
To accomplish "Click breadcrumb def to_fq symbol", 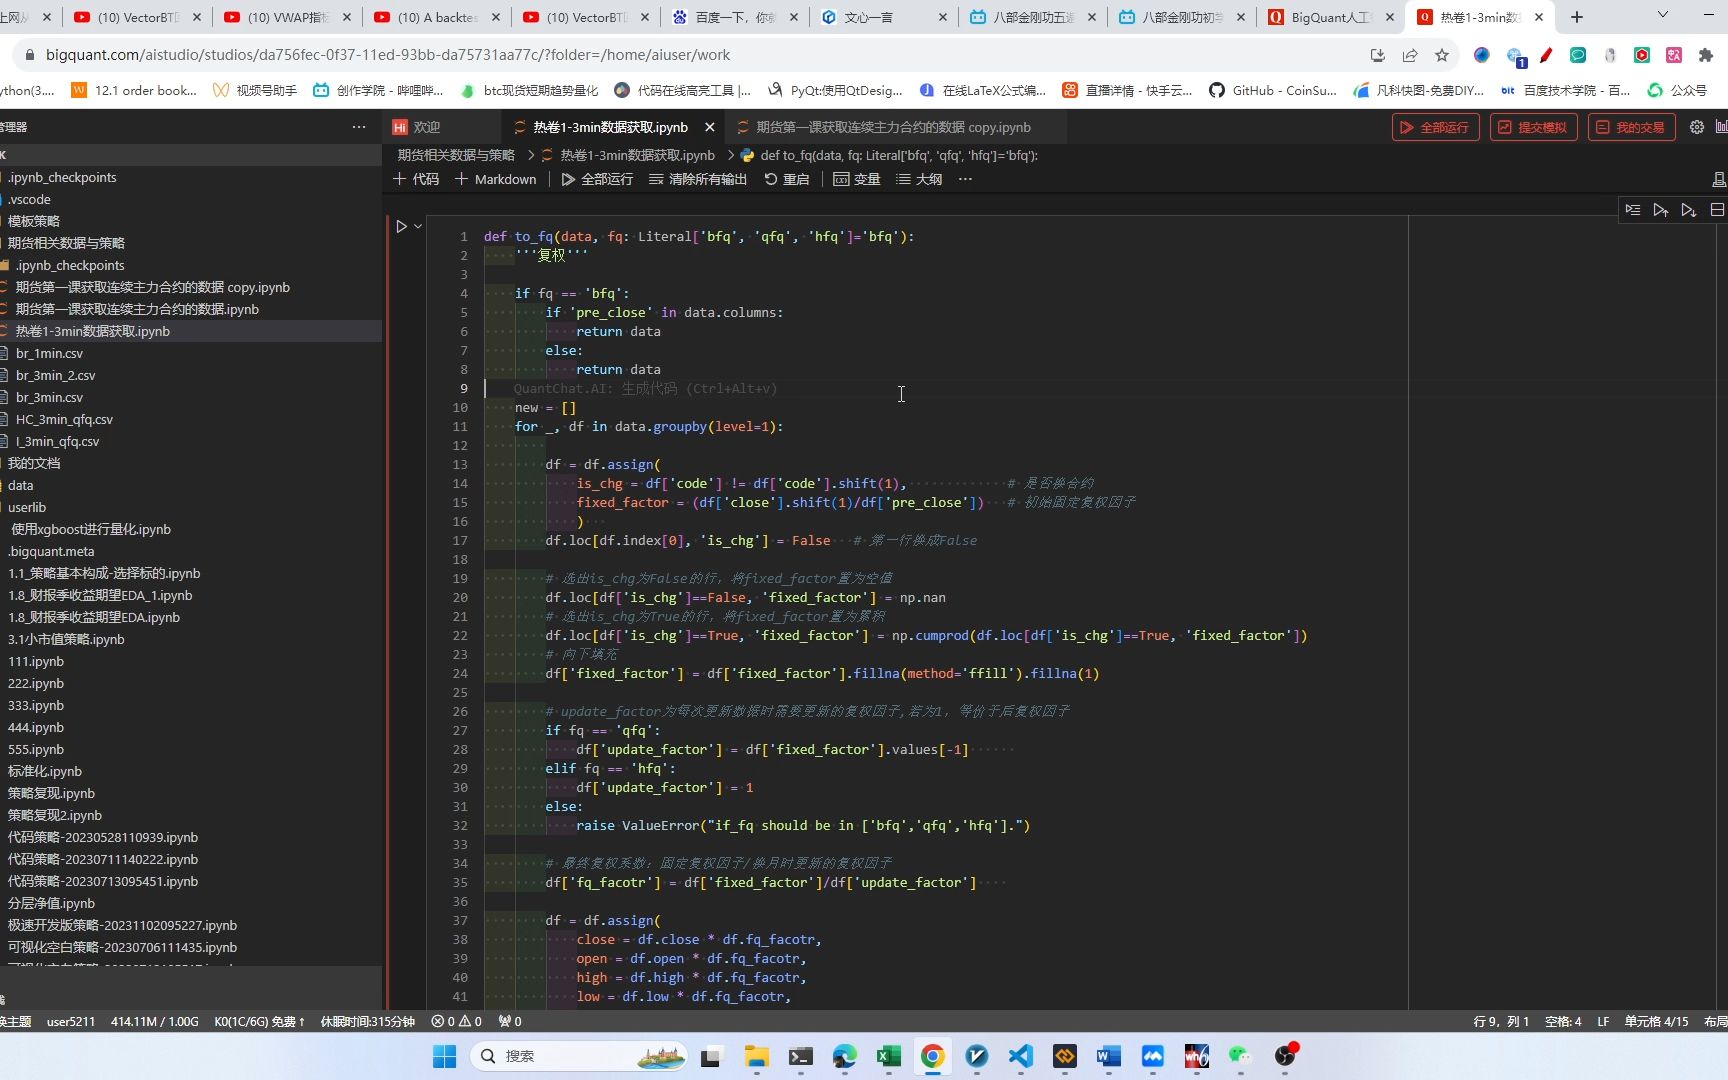I will click(898, 155).
